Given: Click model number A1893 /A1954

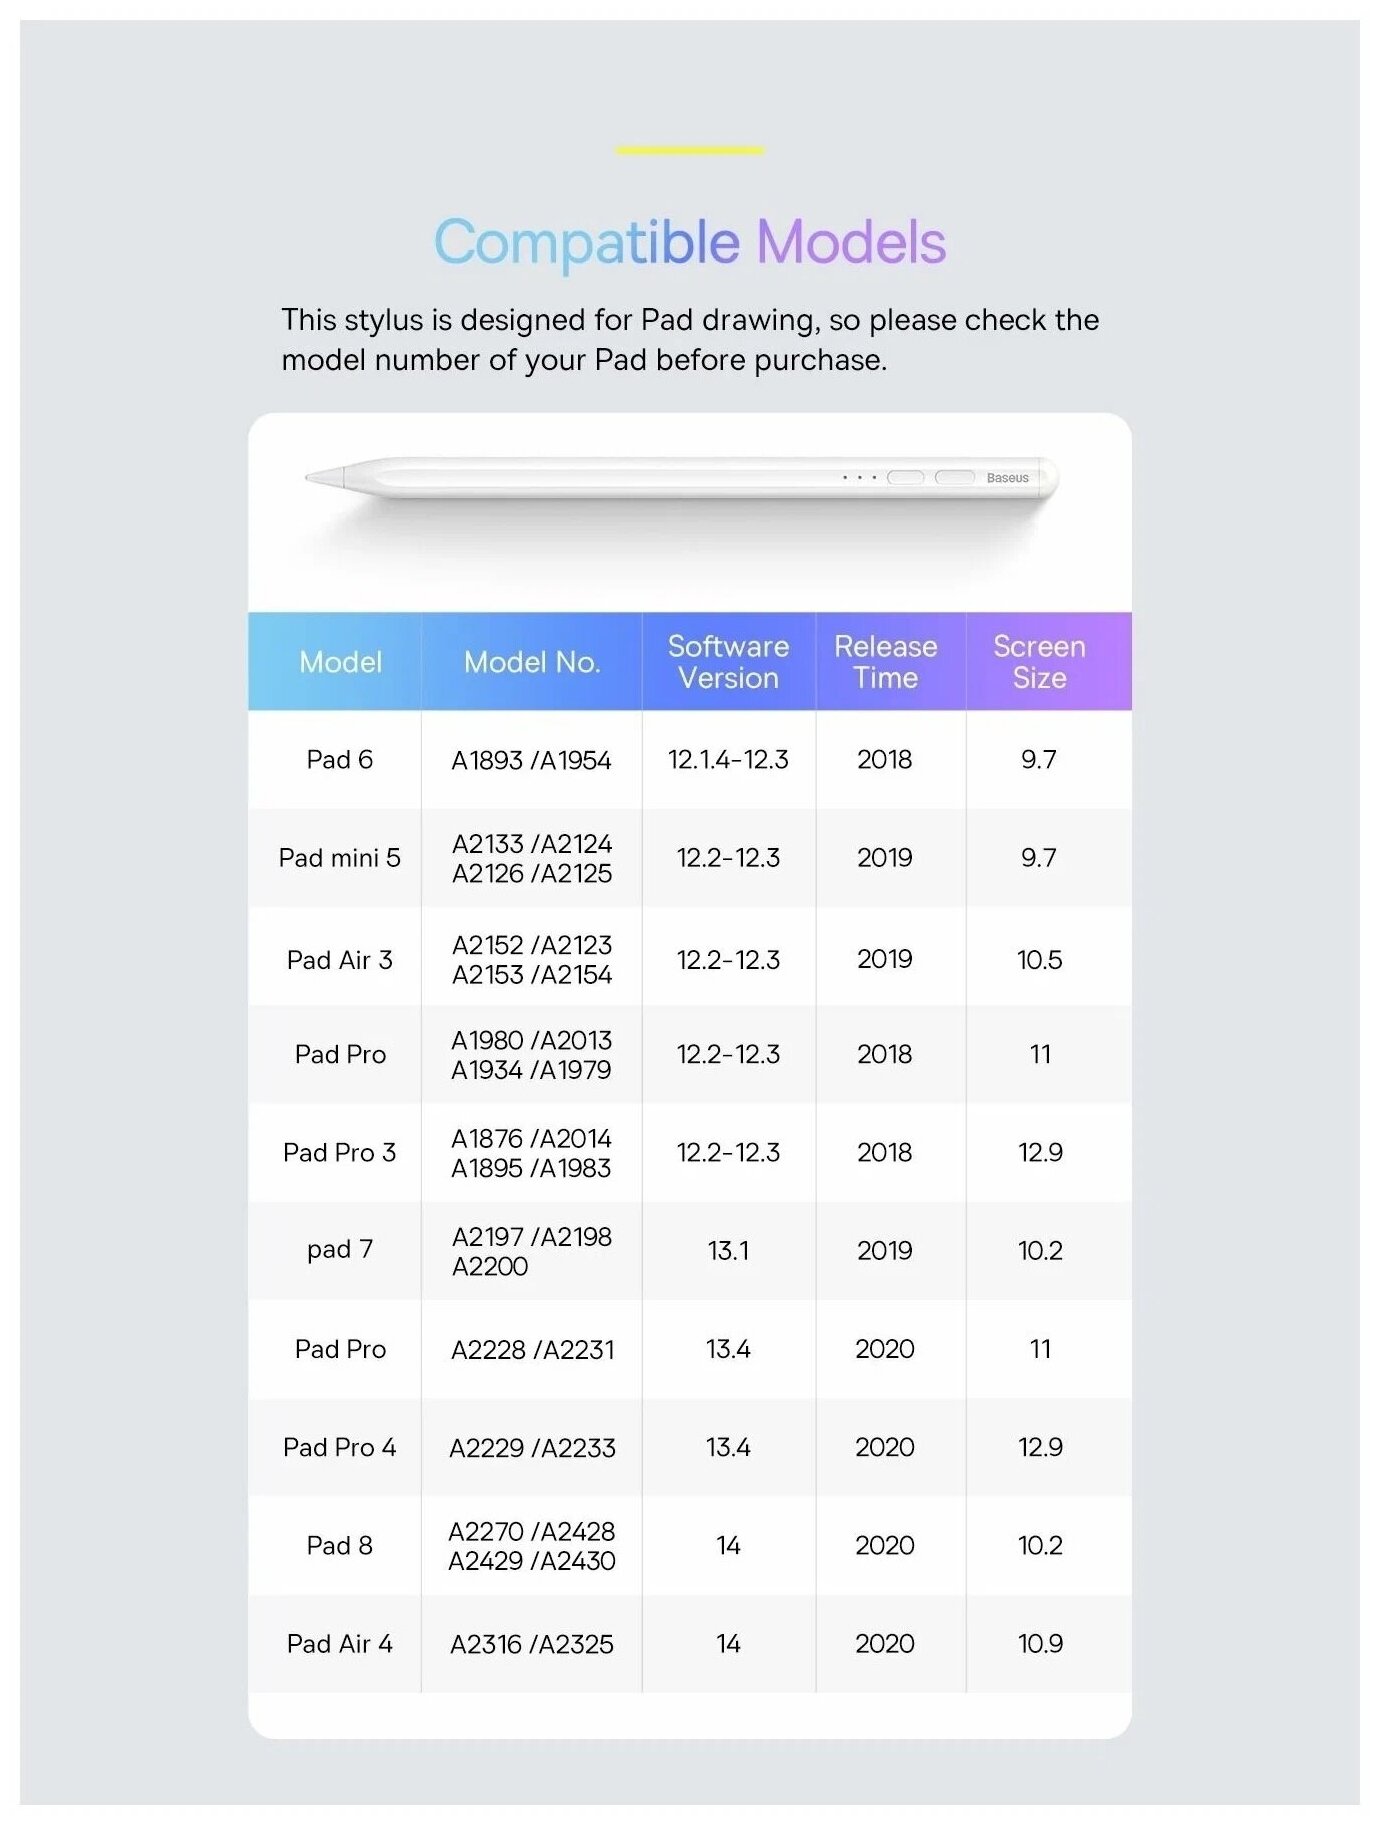Looking at the screenshot, I should pyautogui.click(x=531, y=761).
